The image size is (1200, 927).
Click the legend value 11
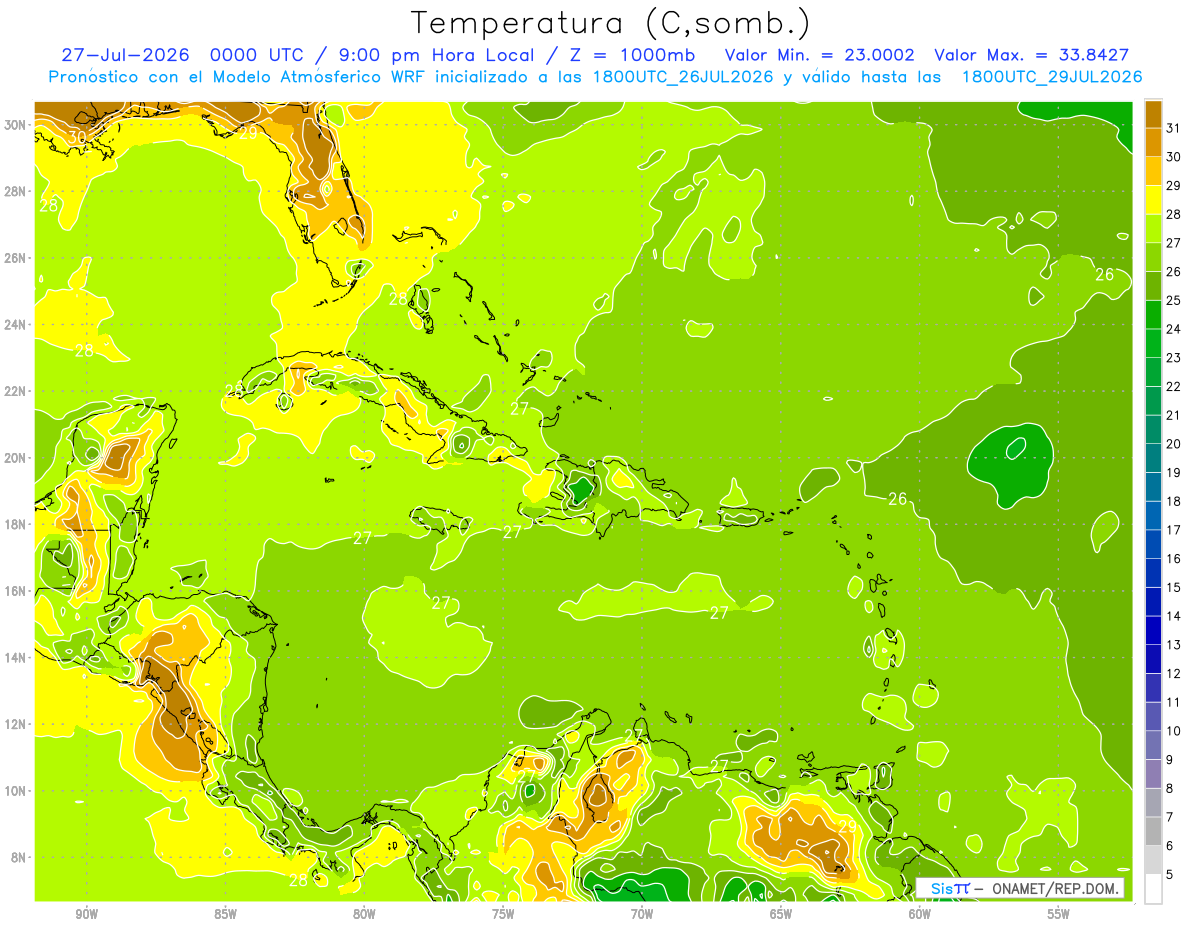point(1173,702)
